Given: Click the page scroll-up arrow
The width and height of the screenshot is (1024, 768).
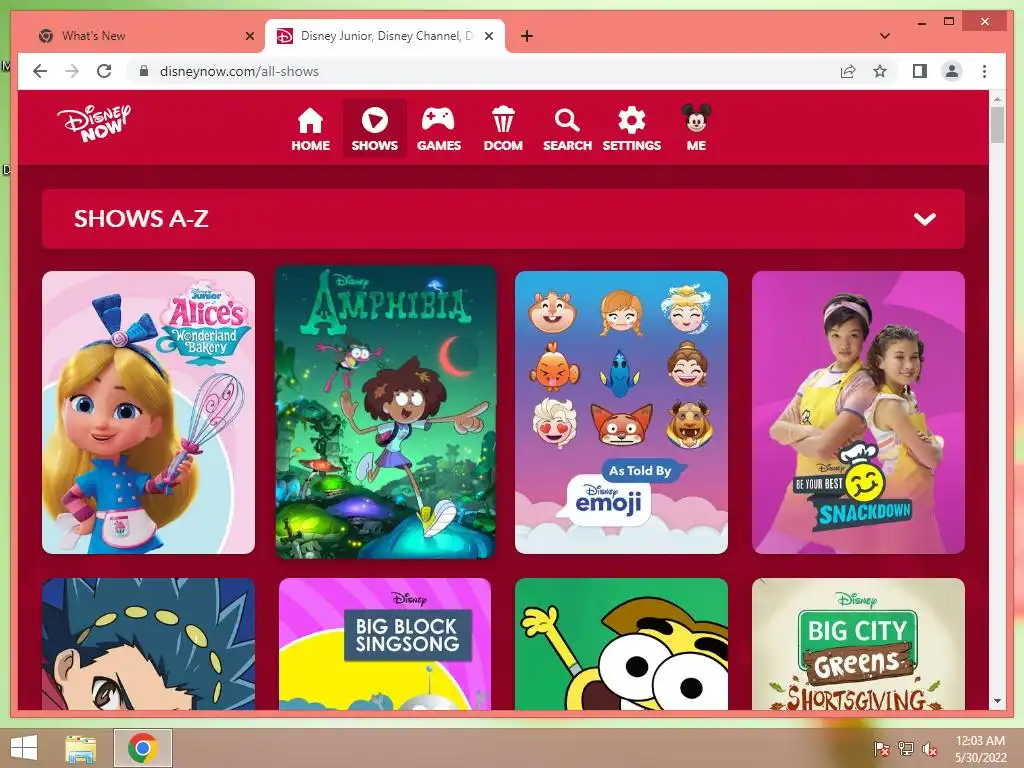Looking at the screenshot, I should 997,99.
